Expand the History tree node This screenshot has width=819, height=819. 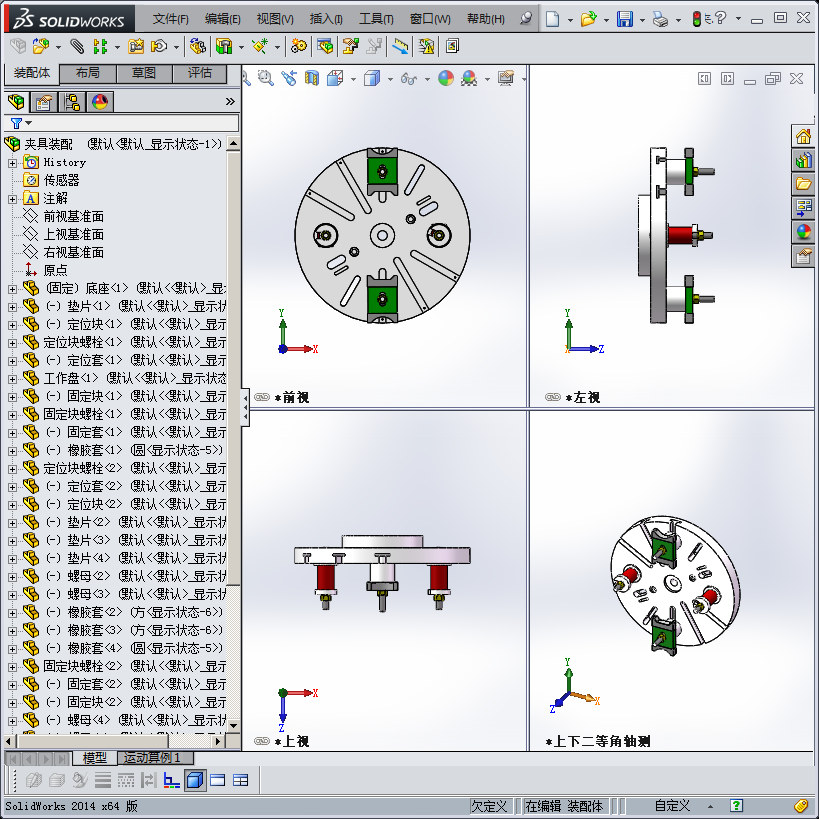point(13,163)
